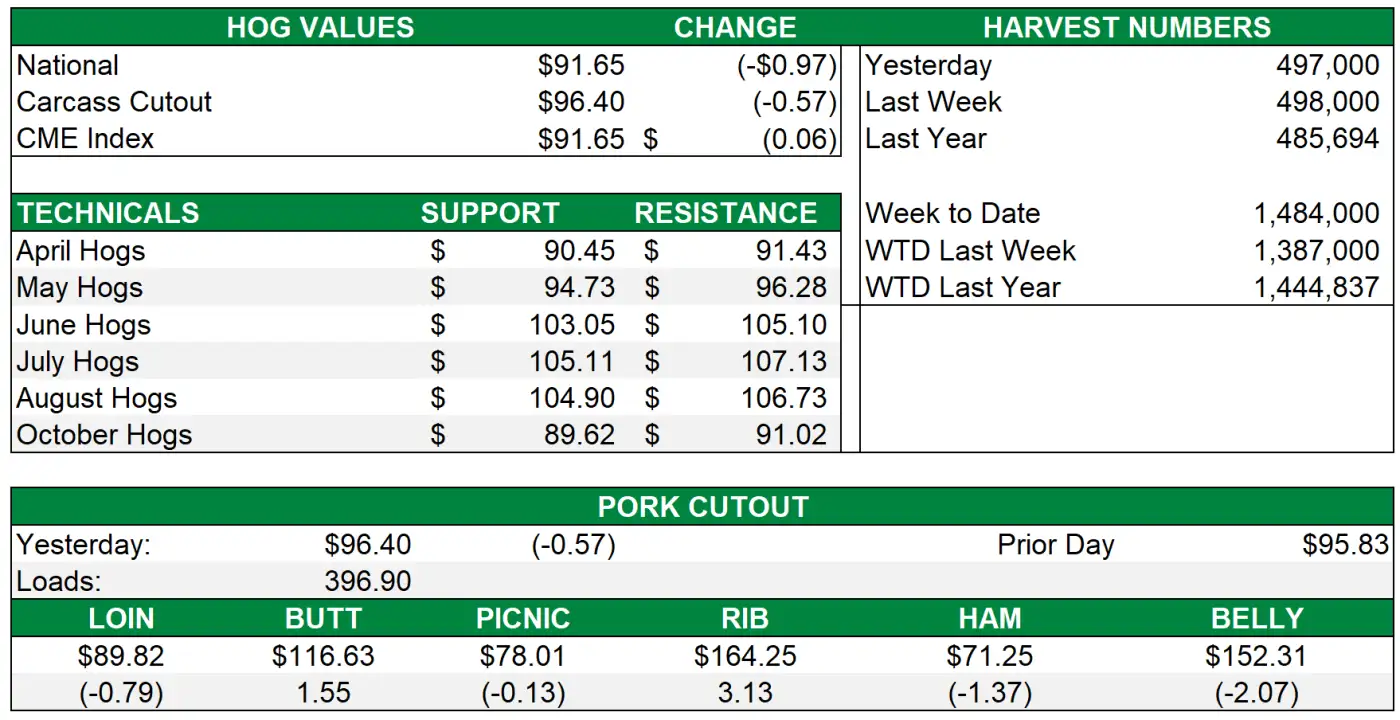Image resolution: width=1400 pixels, height=720 pixels.
Task: Click the RIB column header
Action: pos(745,618)
